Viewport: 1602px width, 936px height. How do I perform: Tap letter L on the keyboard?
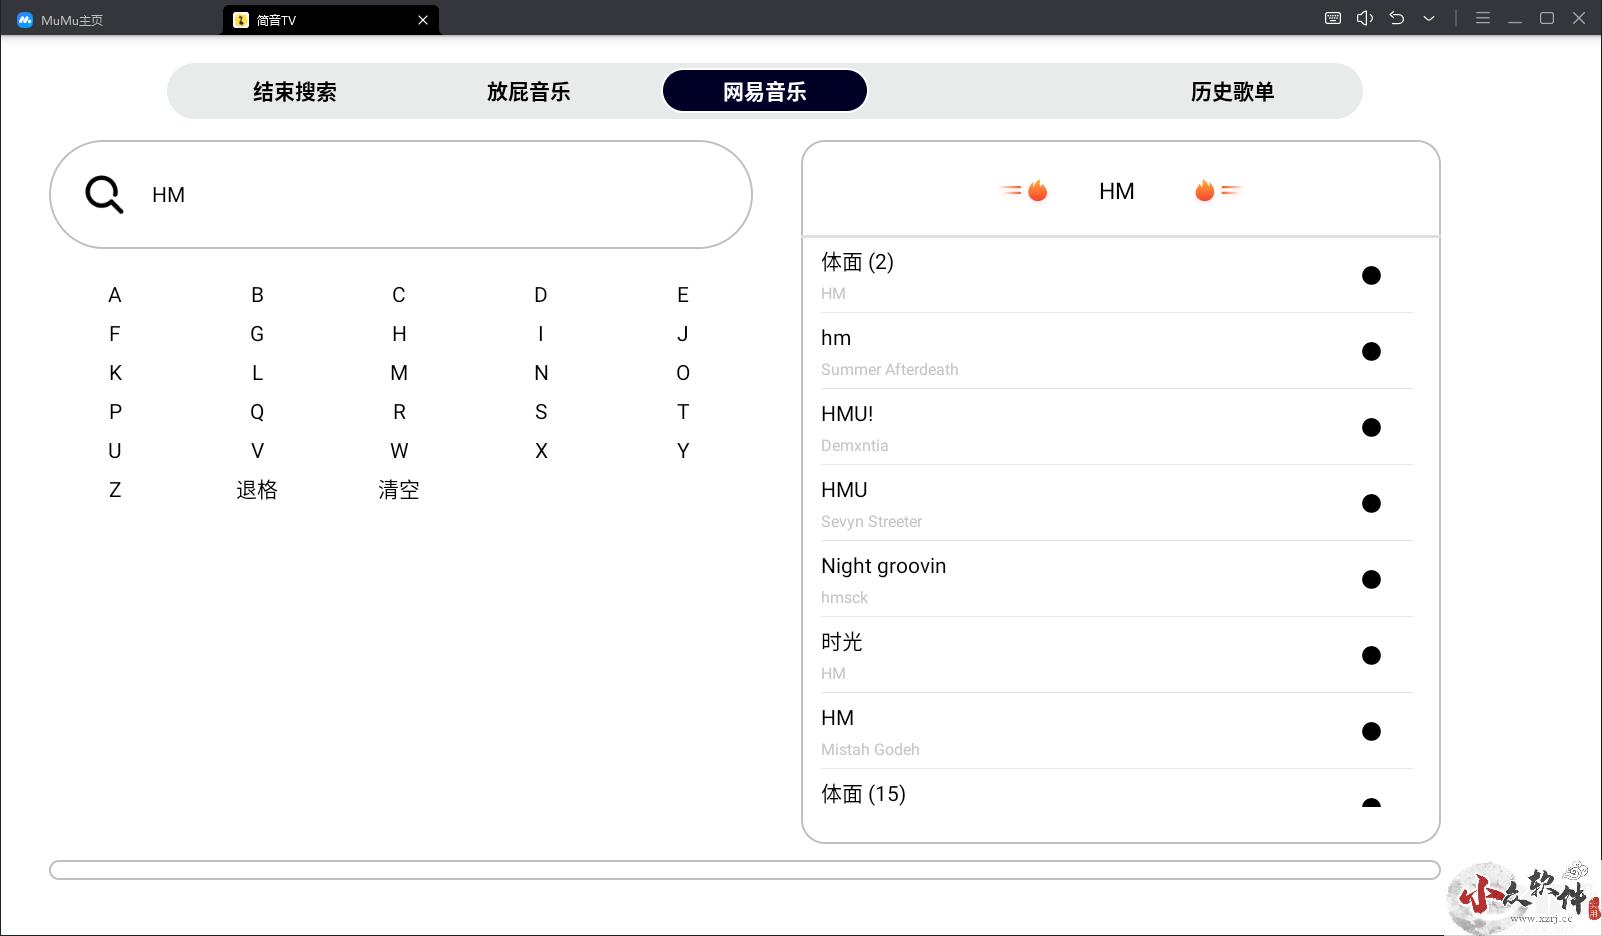(x=257, y=373)
